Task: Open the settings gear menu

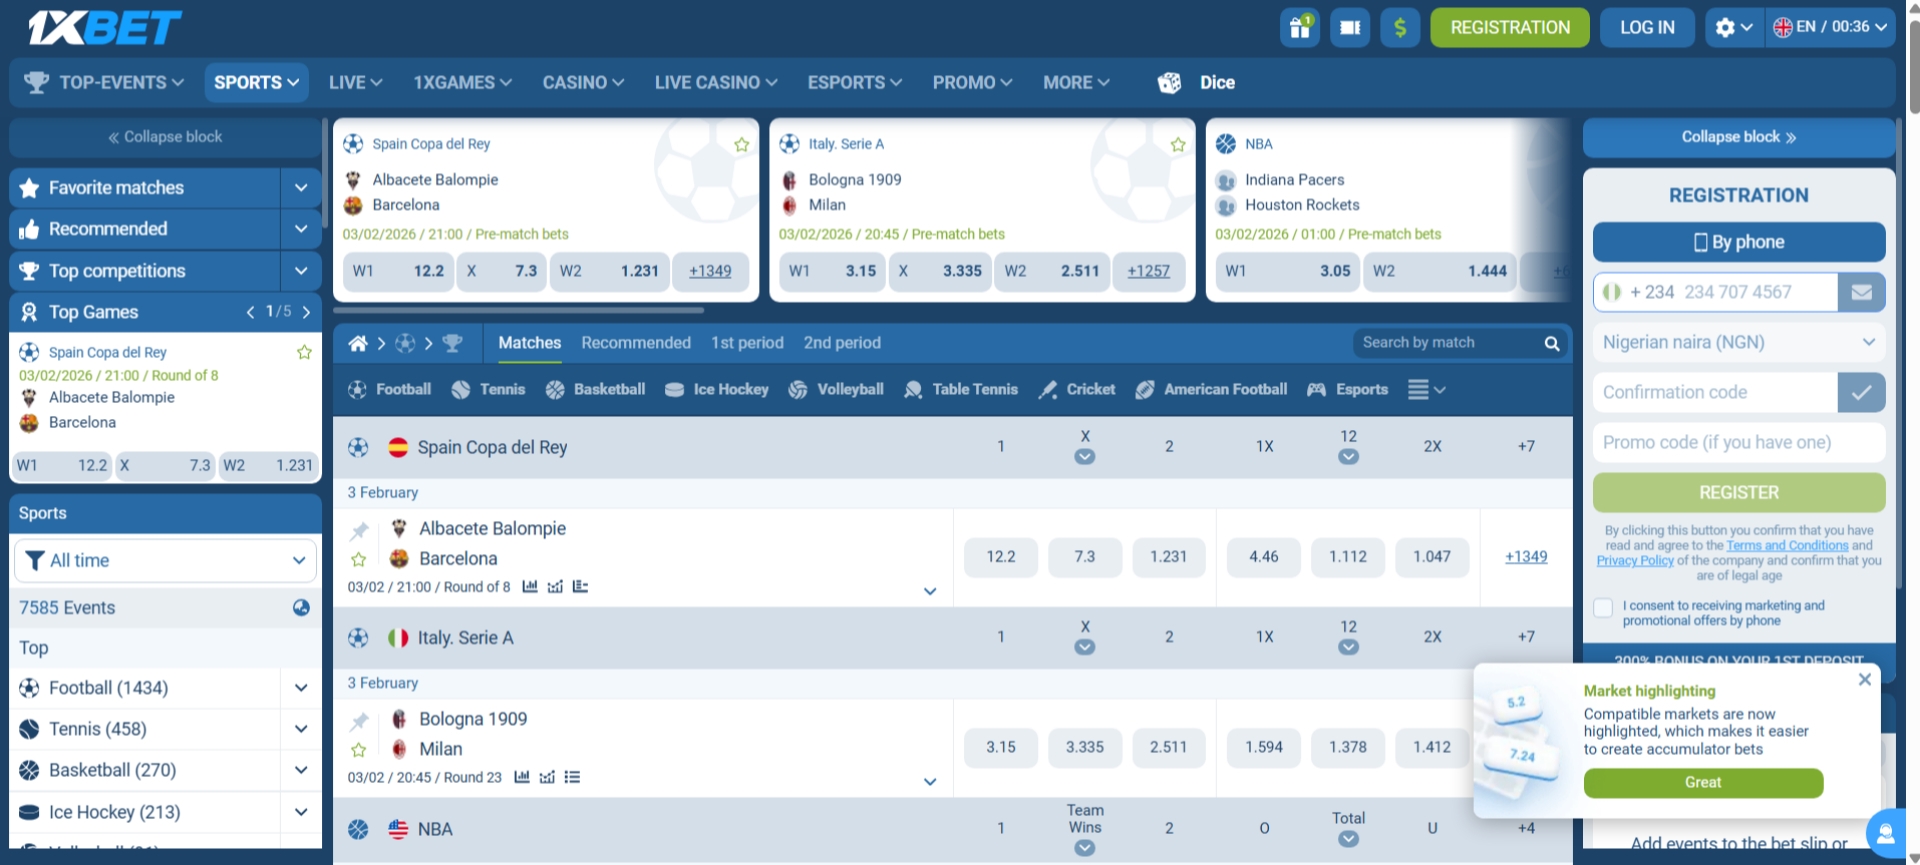Action: [1733, 28]
